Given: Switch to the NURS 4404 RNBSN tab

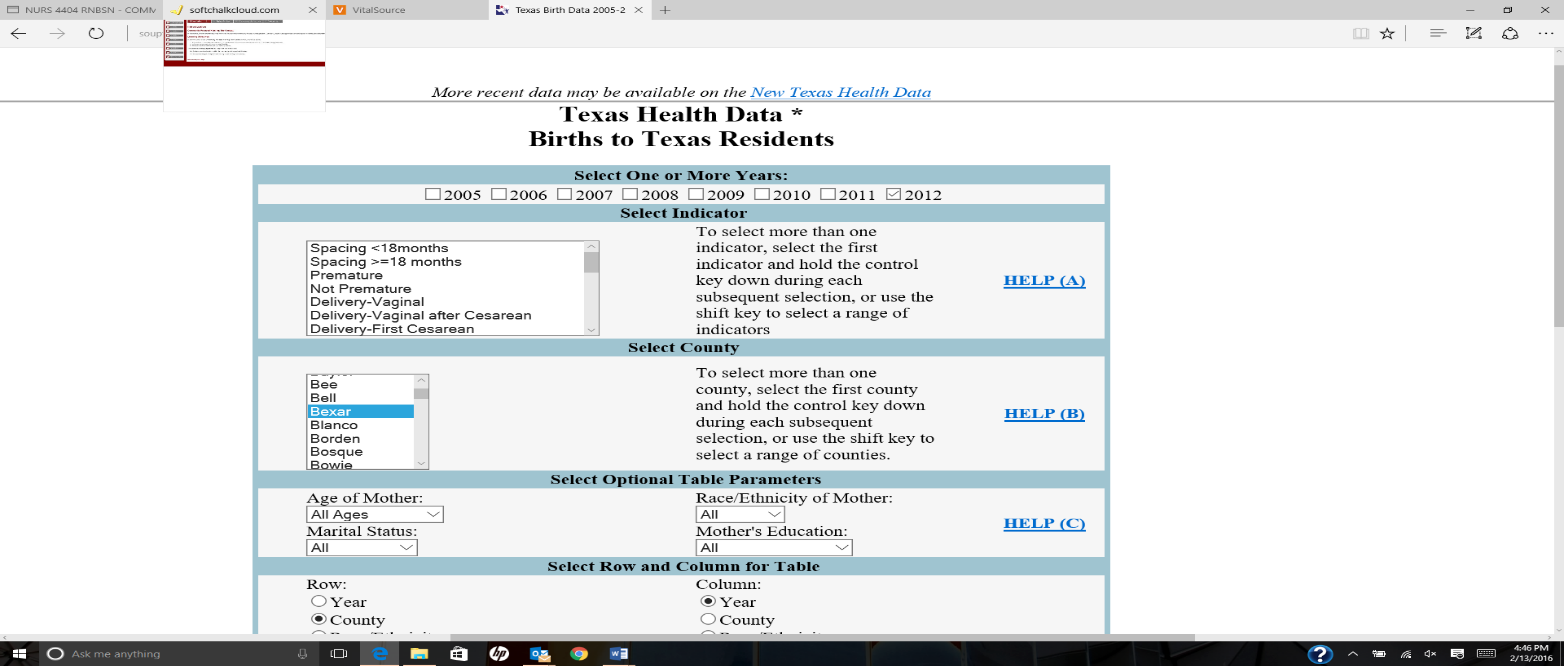Looking at the screenshot, I should point(78,10).
